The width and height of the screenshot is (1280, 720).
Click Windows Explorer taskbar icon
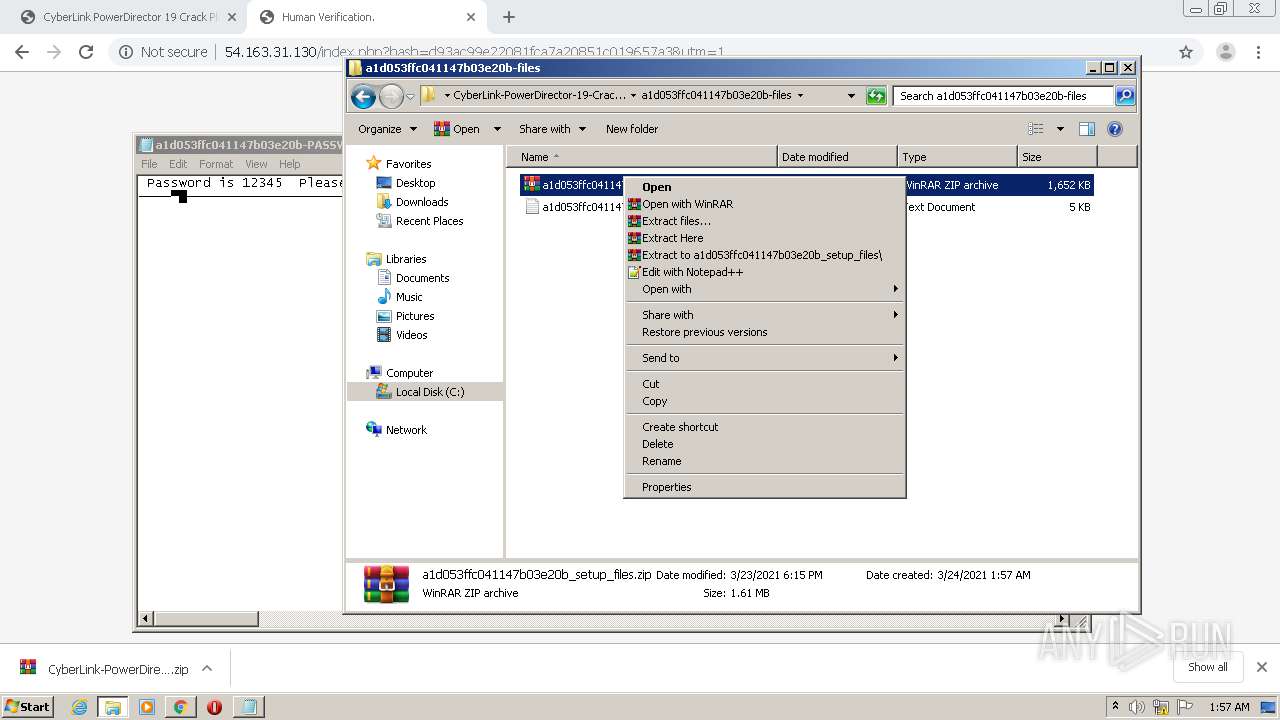pyautogui.click(x=113, y=707)
